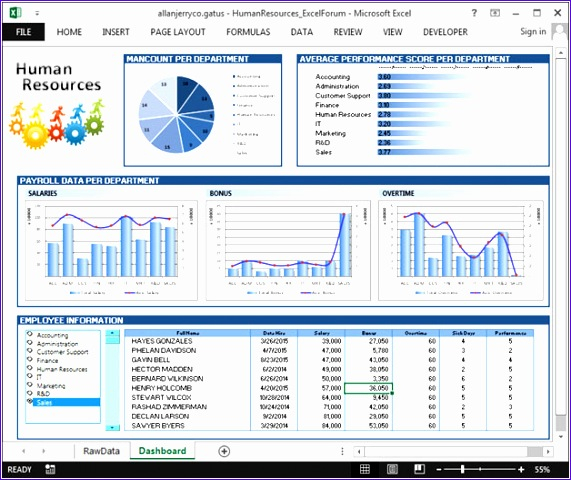This screenshot has width=571, height=480.
Task: Click the macro recording icon in status bar
Action: 50,469
